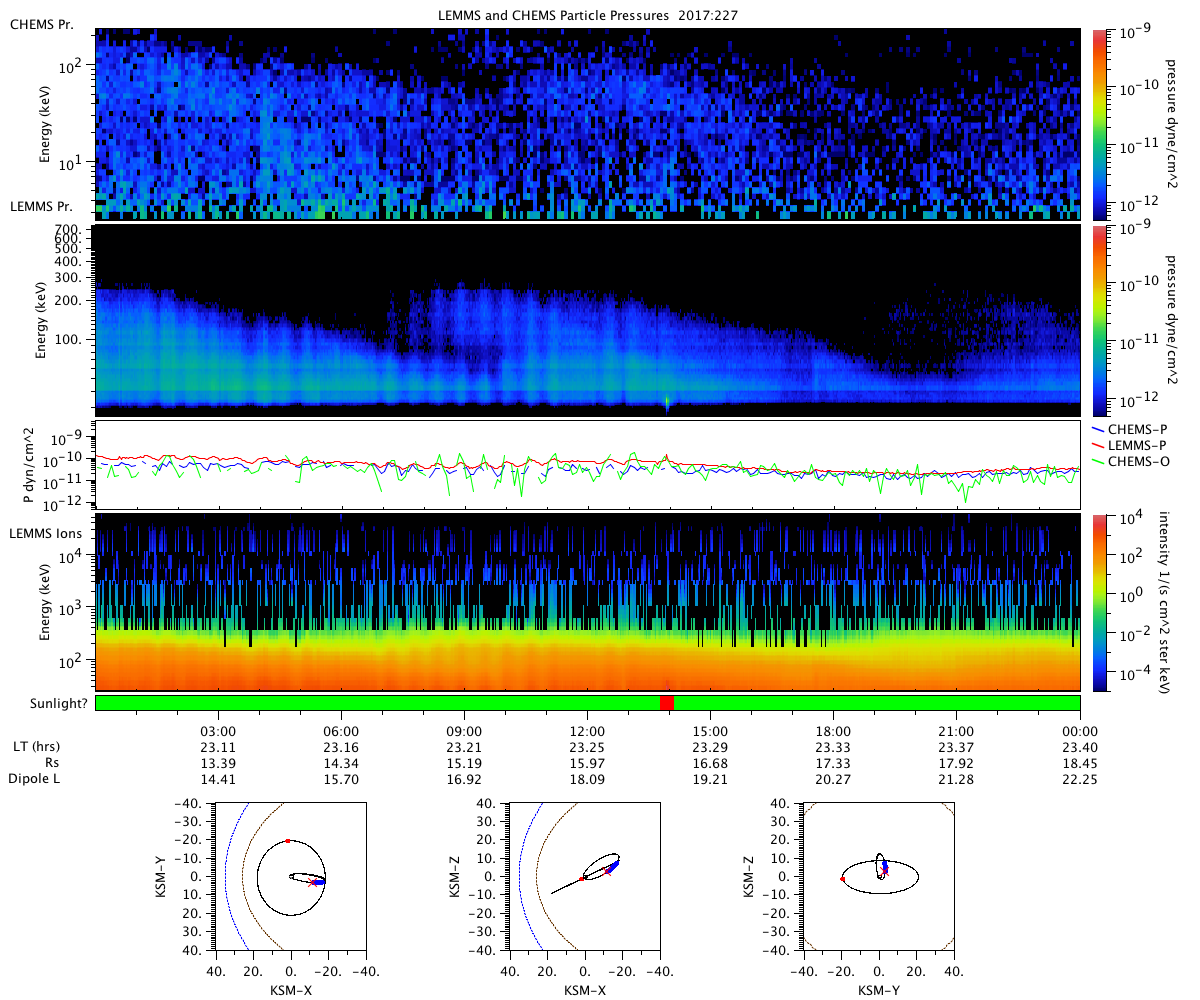Click the 21:00 time tick label
This screenshot has height=1000, width=1200.
(x=957, y=731)
